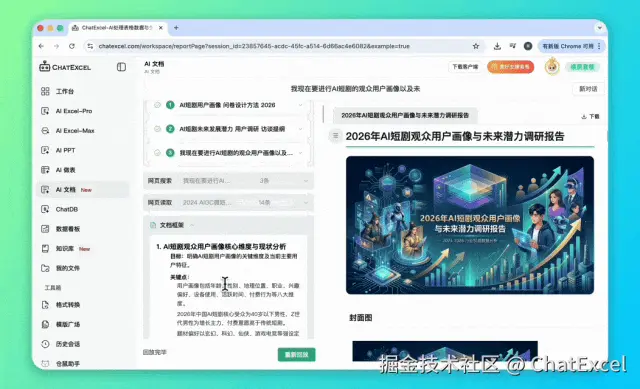
Task: Click the 回放完毕 status text
Action: click(155, 352)
